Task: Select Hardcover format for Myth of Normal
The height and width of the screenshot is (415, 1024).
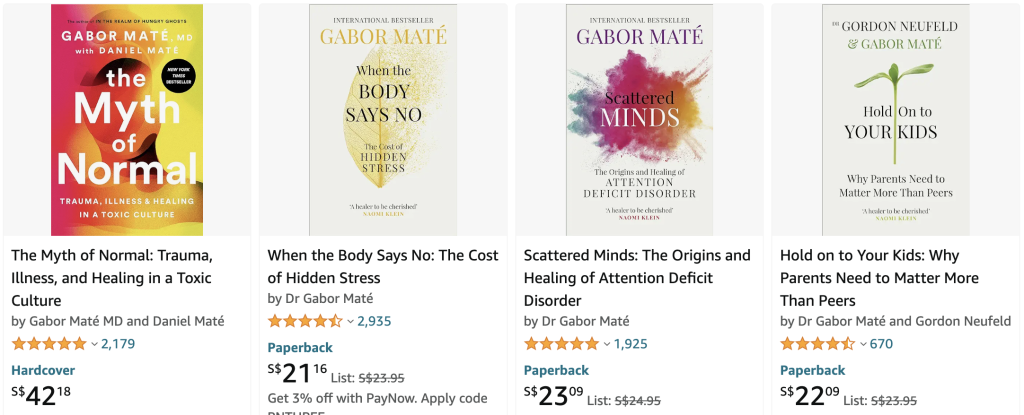Action: pyautogui.click(x=43, y=370)
